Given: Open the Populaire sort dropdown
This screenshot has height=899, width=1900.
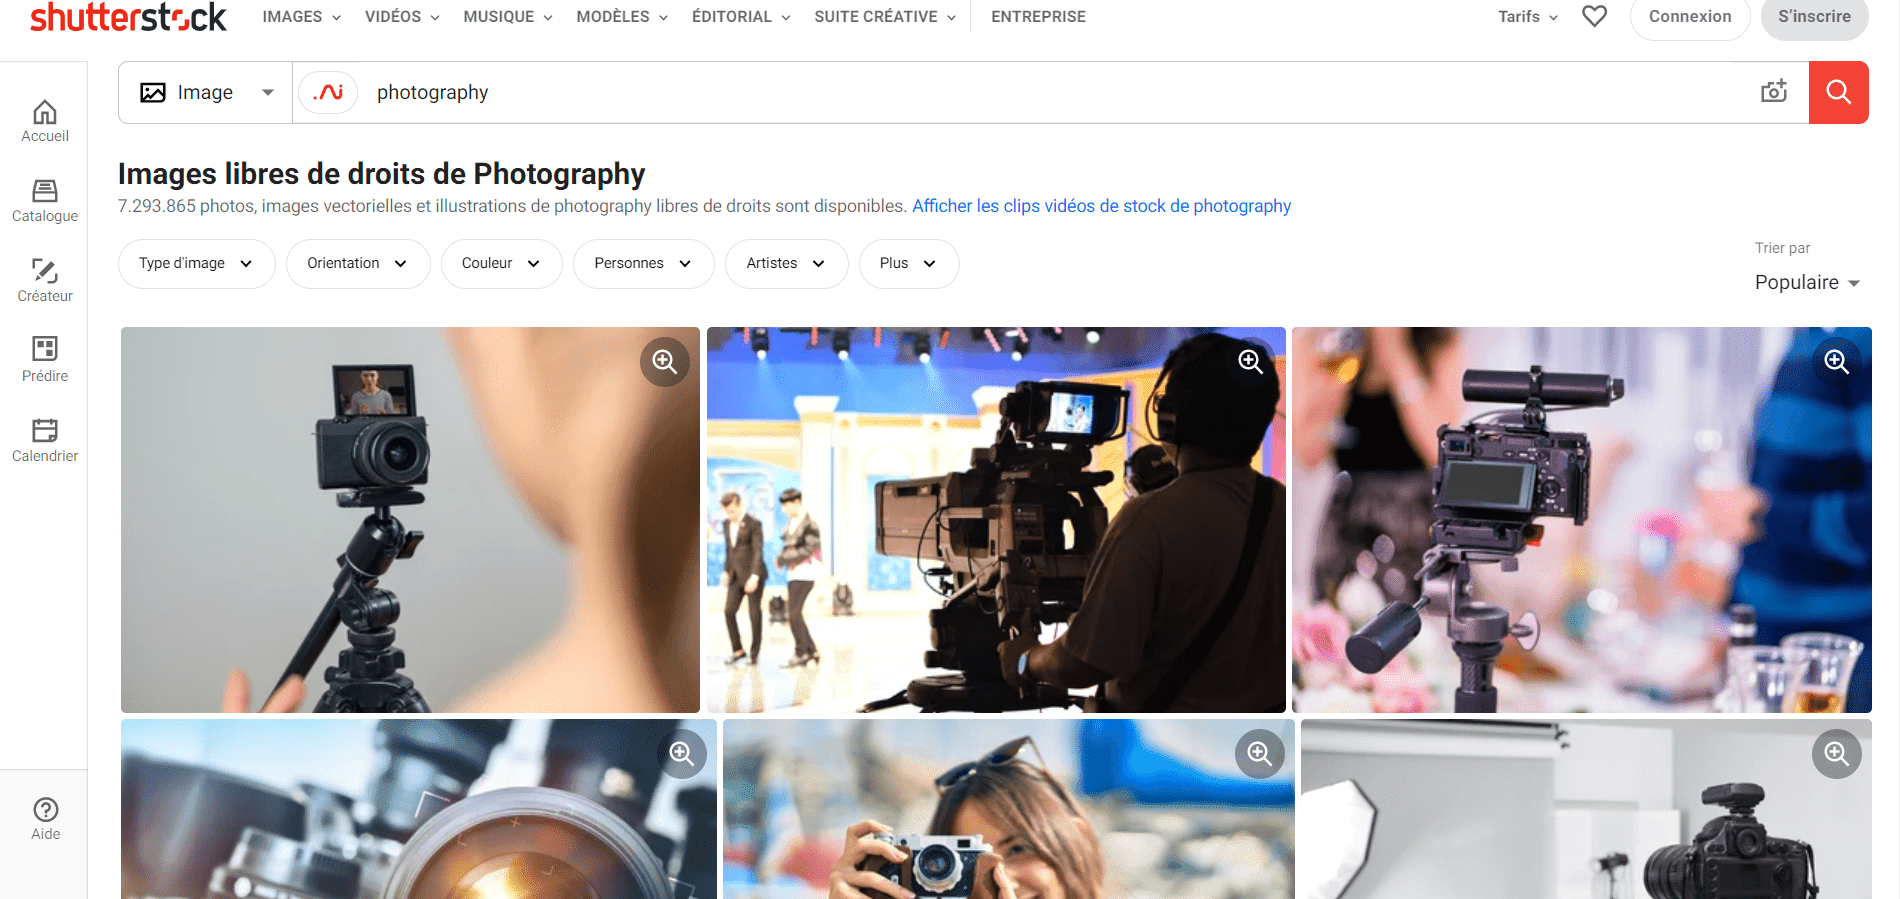Looking at the screenshot, I should coord(1807,283).
